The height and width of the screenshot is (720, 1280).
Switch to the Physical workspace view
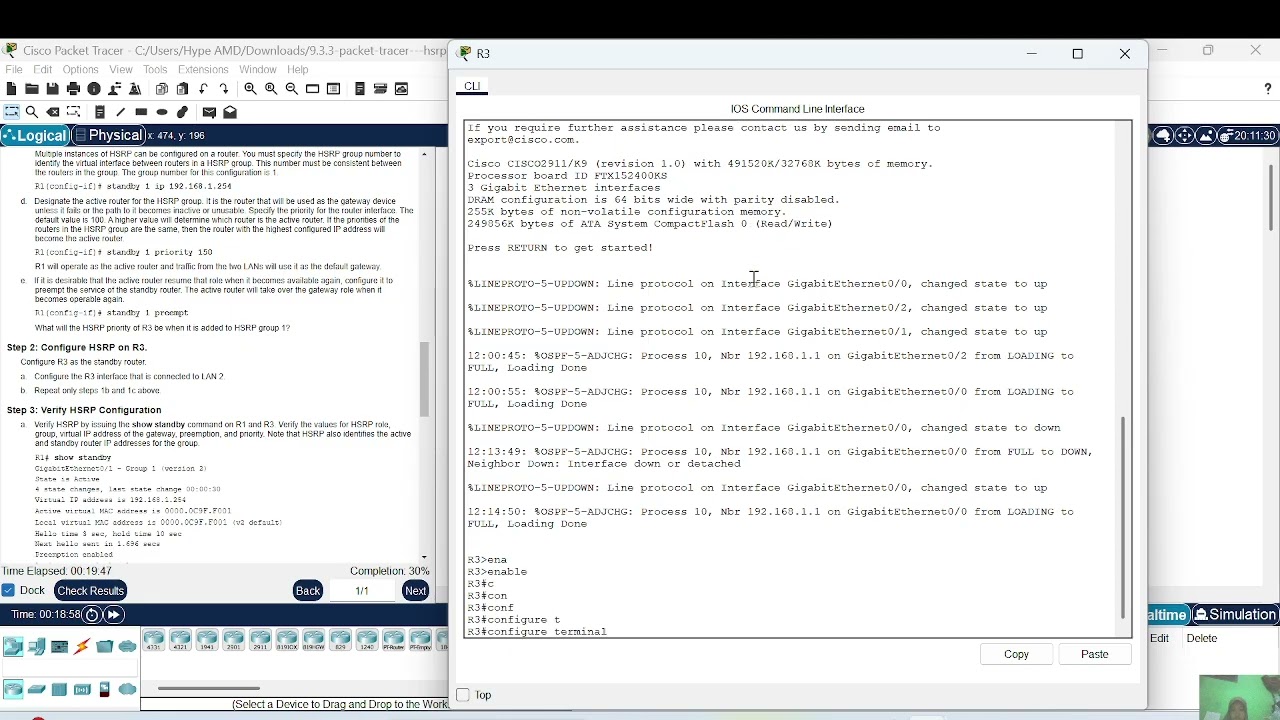point(108,136)
